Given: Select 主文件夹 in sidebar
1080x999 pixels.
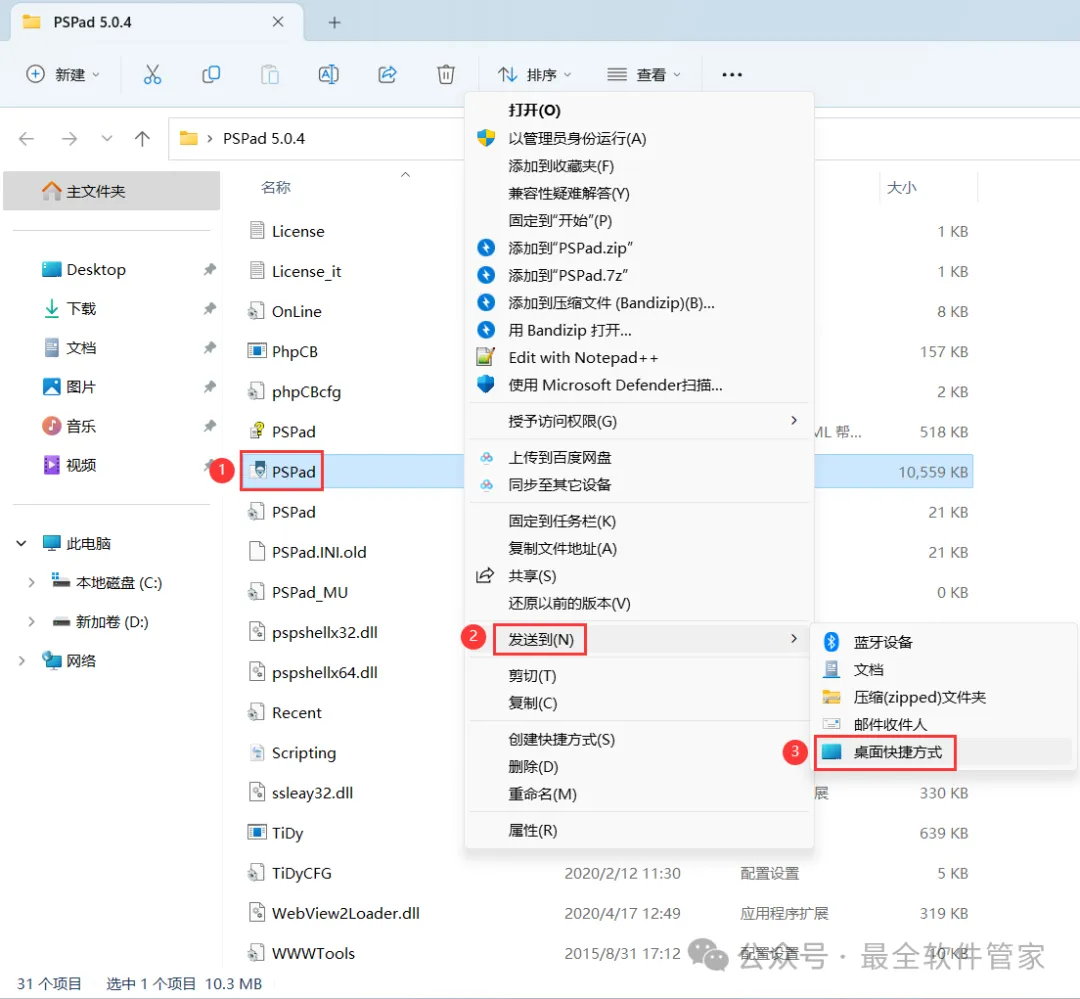Looking at the screenshot, I should [112, 191].
